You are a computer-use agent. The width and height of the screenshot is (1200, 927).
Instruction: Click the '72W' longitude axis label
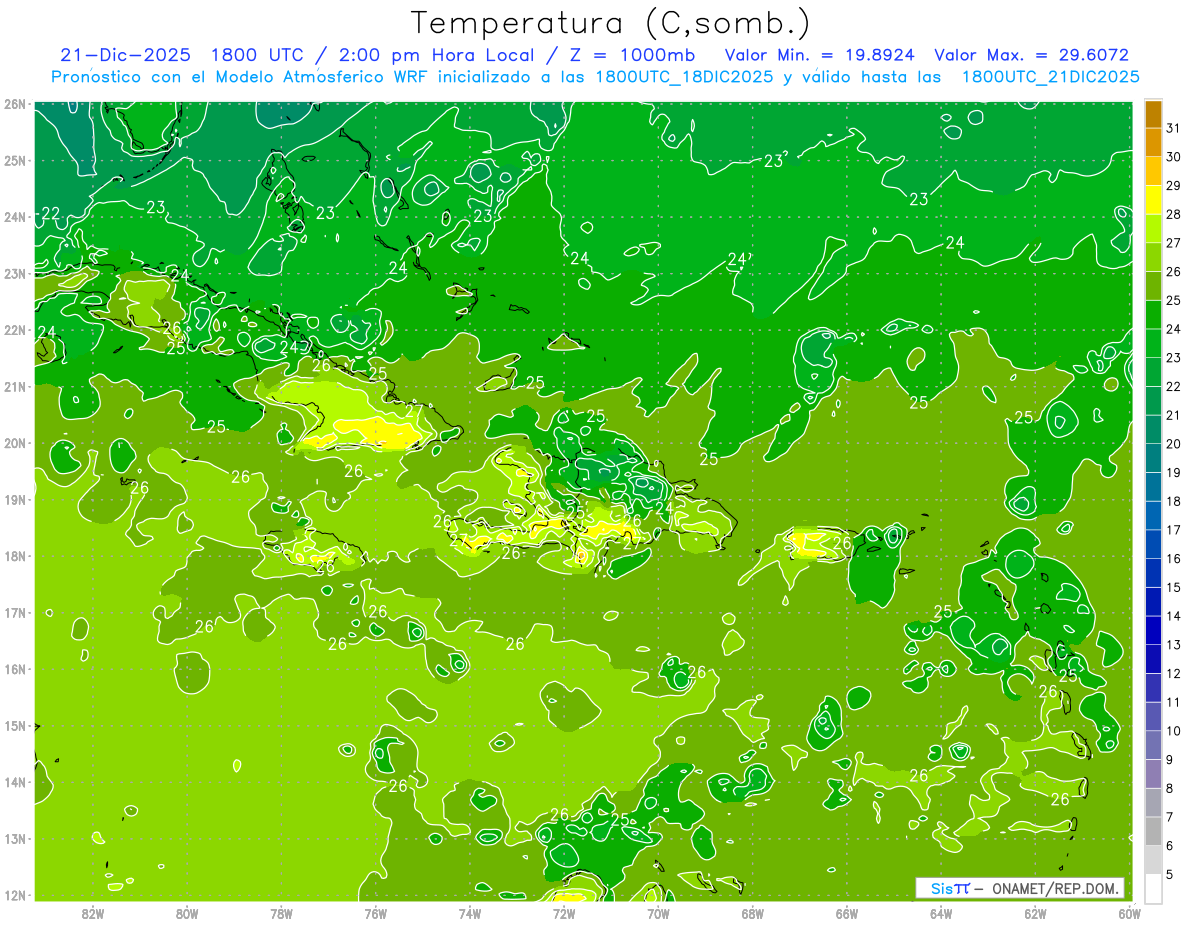564,913
